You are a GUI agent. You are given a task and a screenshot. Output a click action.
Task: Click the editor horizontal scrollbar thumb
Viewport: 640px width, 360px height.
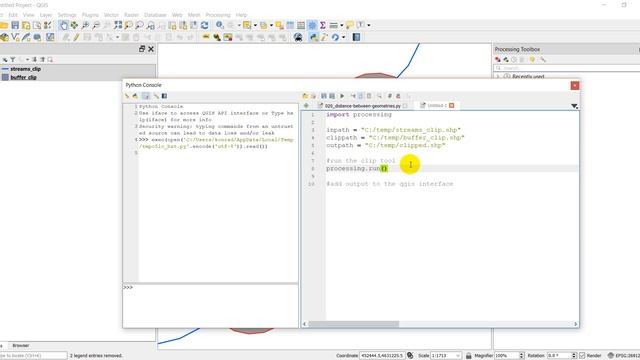[x=353, y=324]
